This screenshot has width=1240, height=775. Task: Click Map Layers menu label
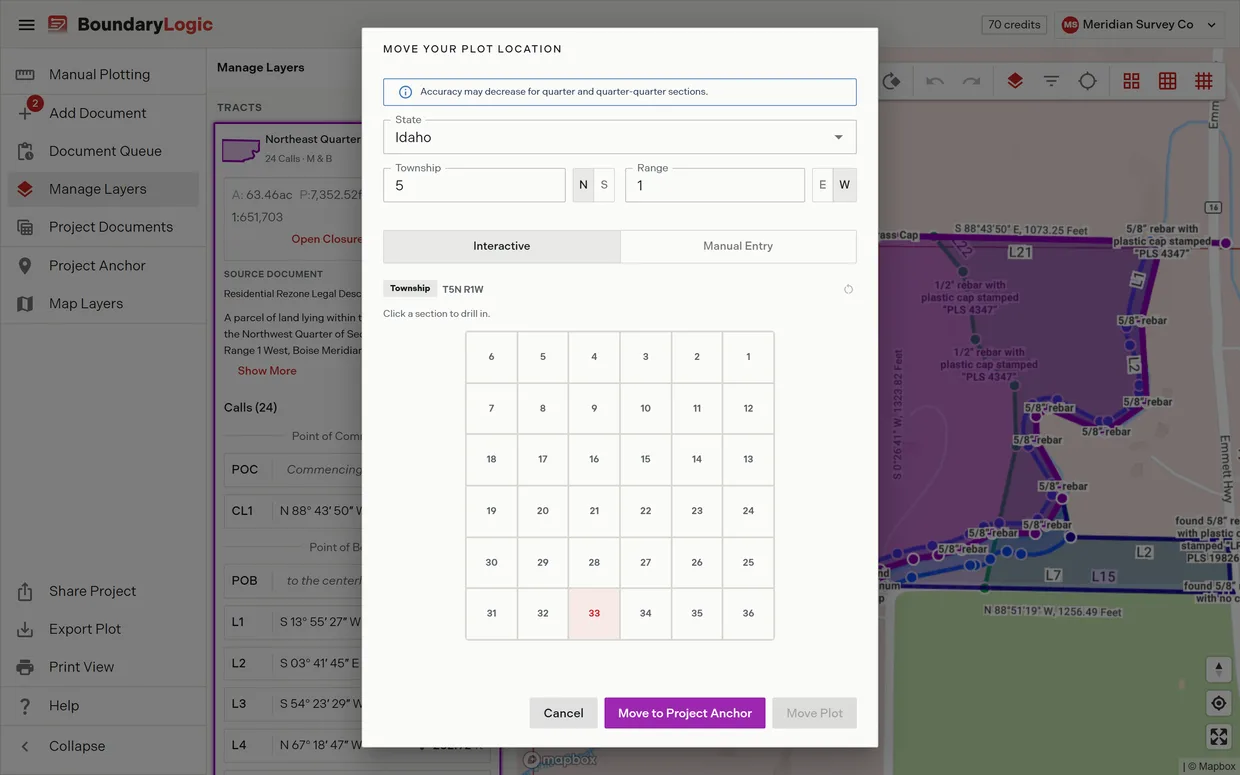(x=86, y=303)
